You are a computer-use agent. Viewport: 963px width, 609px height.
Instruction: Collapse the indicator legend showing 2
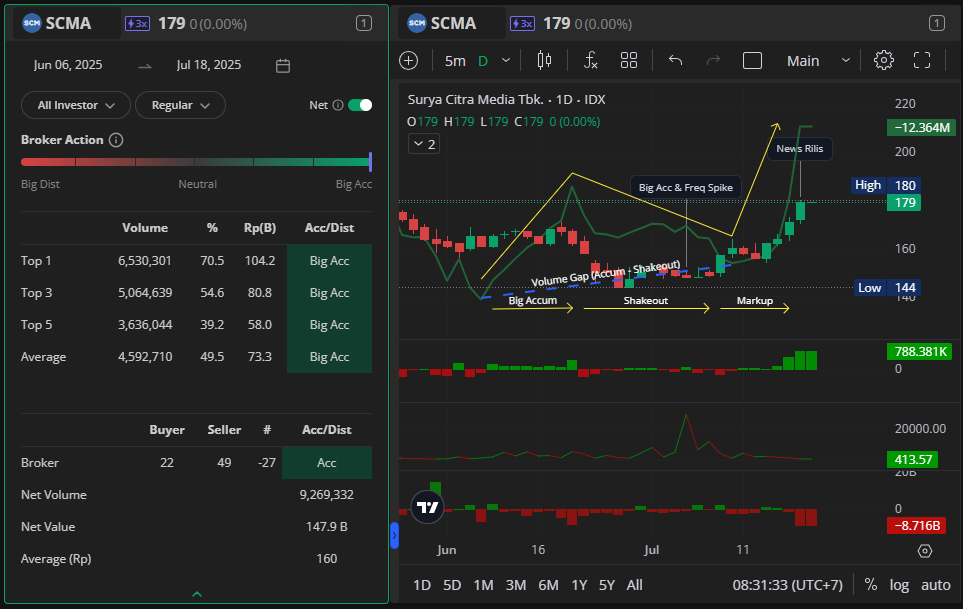(424, 144)
